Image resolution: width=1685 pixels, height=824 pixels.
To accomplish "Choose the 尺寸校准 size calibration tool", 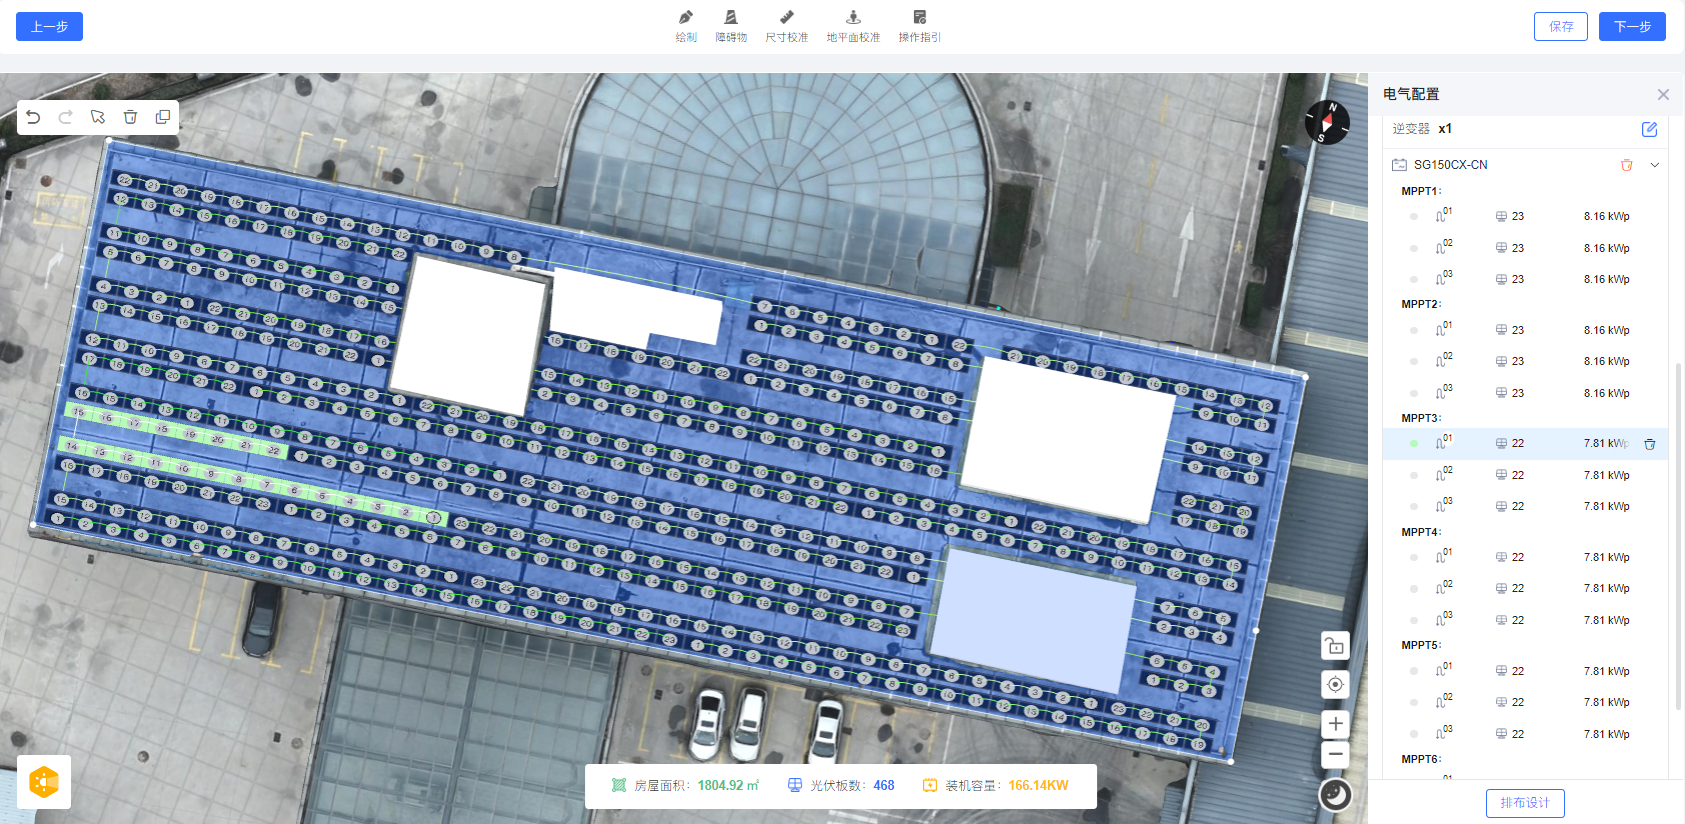I will pyautogui.click(x=786, y=26).
